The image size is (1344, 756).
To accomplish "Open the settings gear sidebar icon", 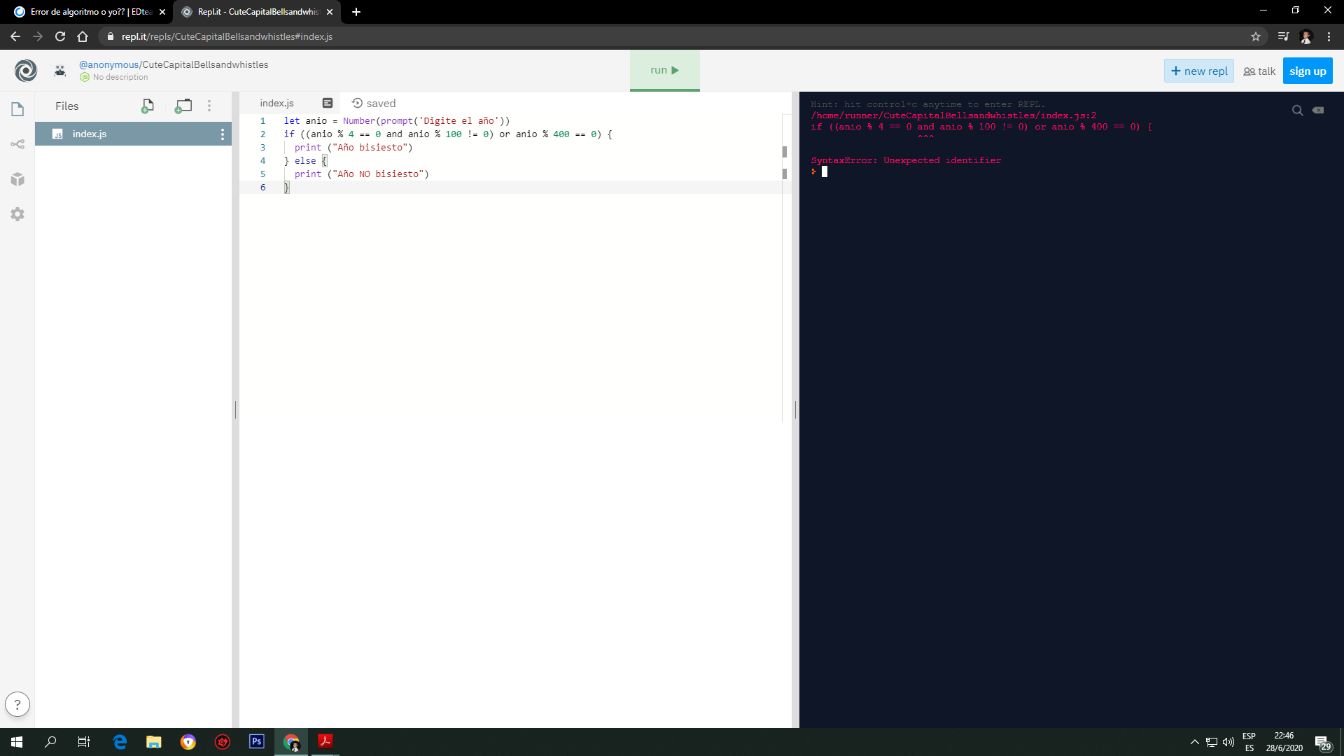I will pyautogui.click(x=17, y=214).
